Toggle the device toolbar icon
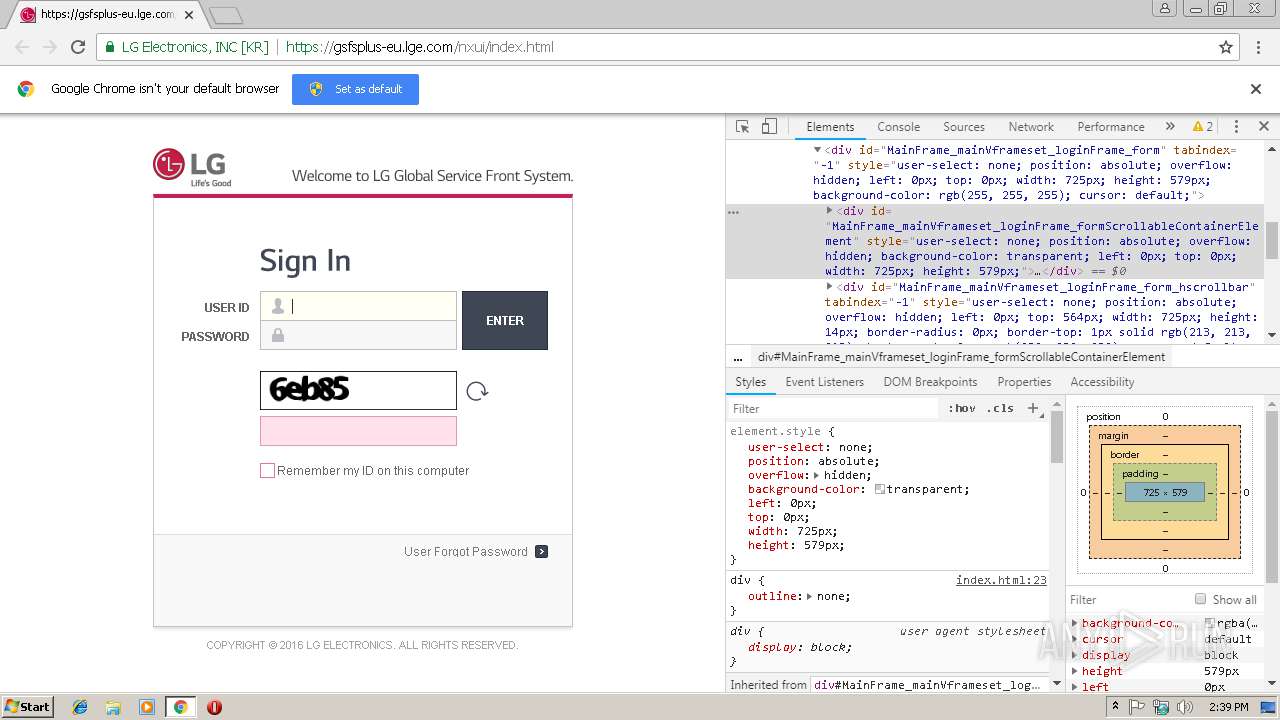 coord(769,127)
